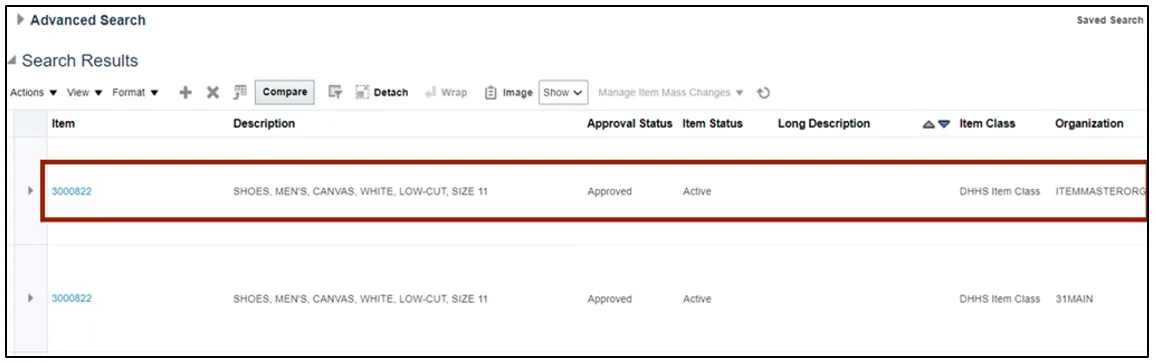Sort Long Description ascending with up triangle
This screenshot has width=1156, height=363.
[x=929, y=125]
